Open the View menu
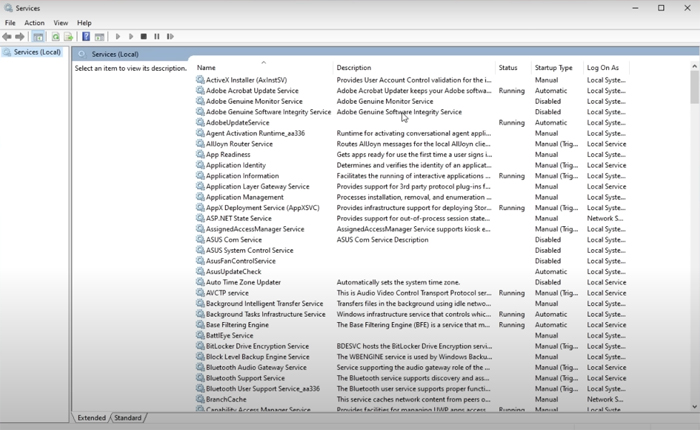The image size is (700, 430). coord(61,22)
